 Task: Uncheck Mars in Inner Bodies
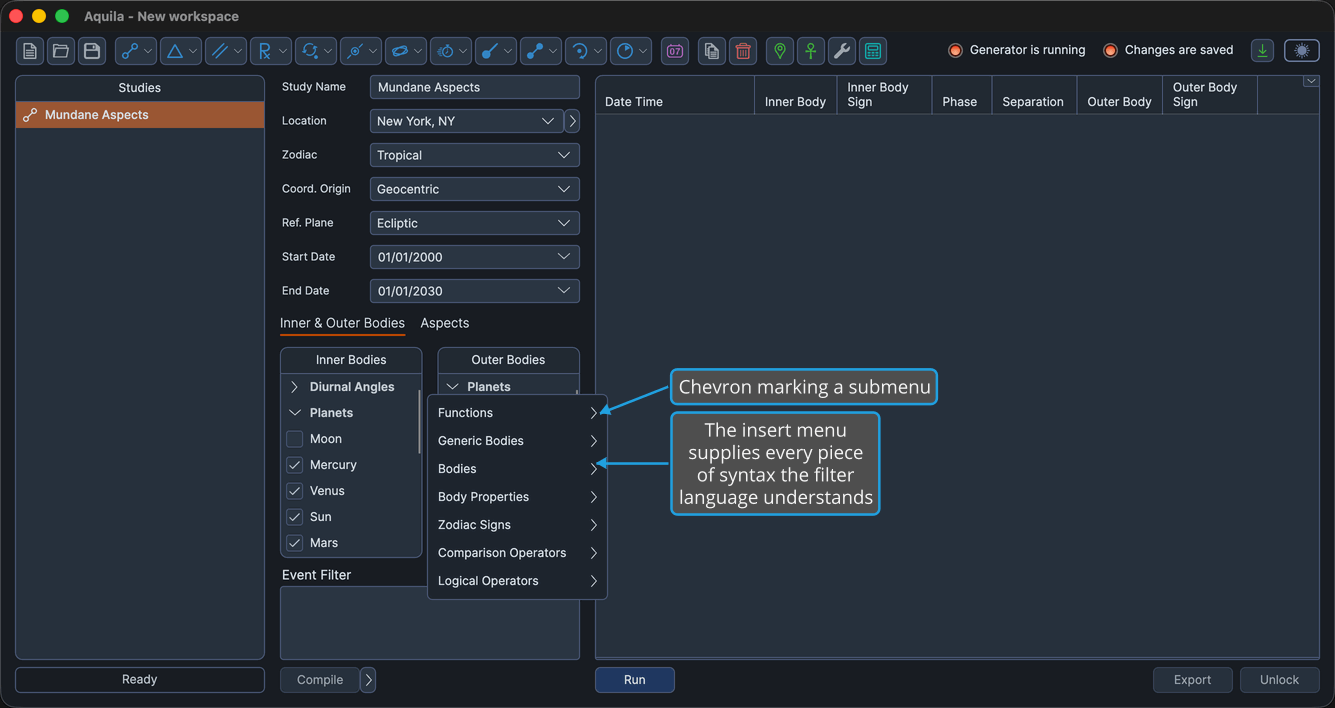click(295, 543)
